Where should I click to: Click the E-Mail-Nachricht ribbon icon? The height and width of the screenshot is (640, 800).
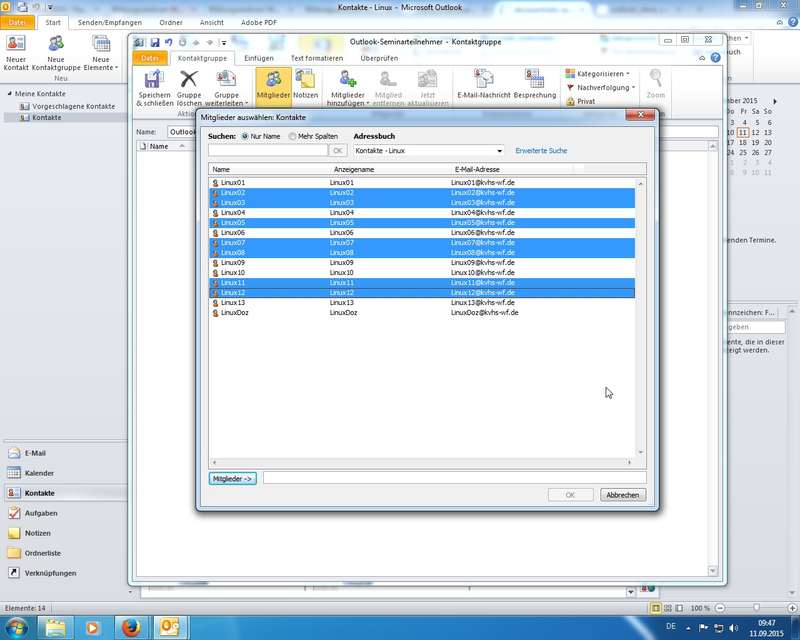click(x=484, y=82)
